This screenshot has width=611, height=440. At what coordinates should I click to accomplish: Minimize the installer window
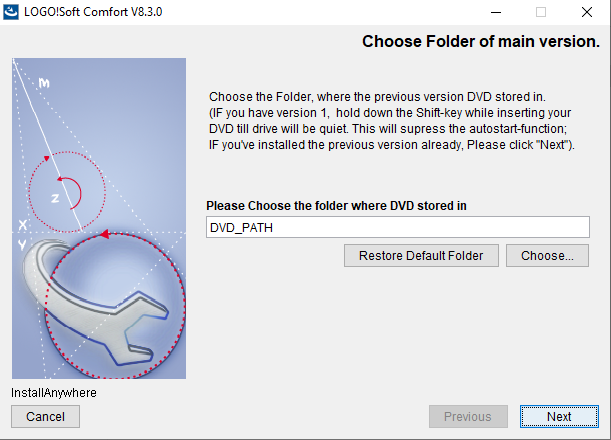(495, 12)
